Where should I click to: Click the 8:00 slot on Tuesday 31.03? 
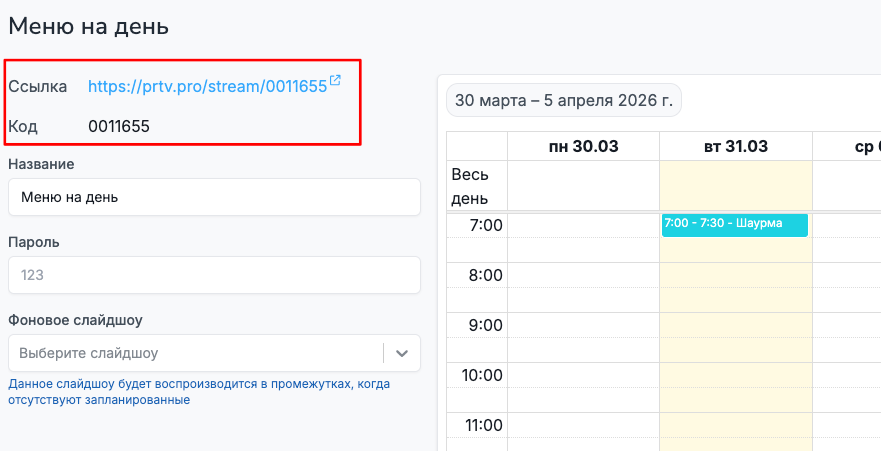735,275
